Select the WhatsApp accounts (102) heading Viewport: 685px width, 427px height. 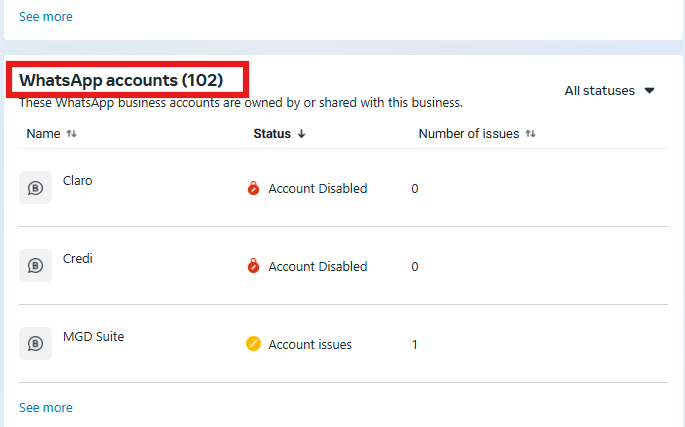[121, 79]
